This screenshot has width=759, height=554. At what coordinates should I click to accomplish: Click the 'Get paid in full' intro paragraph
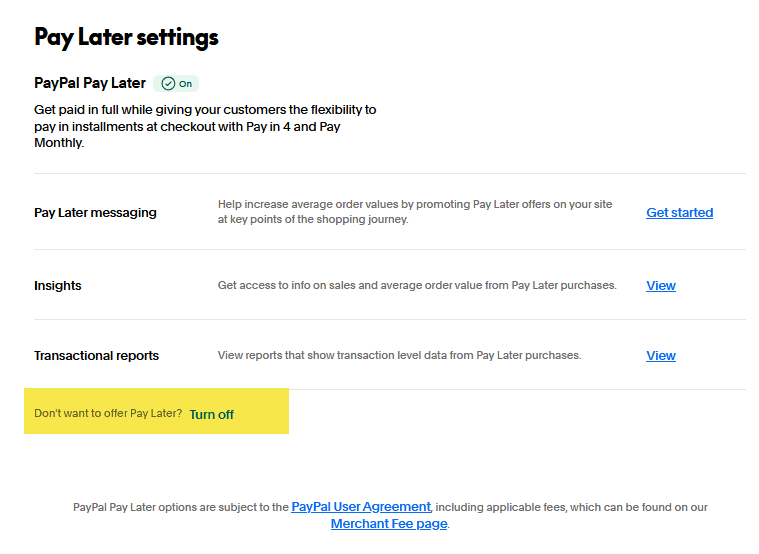(205, 126)
